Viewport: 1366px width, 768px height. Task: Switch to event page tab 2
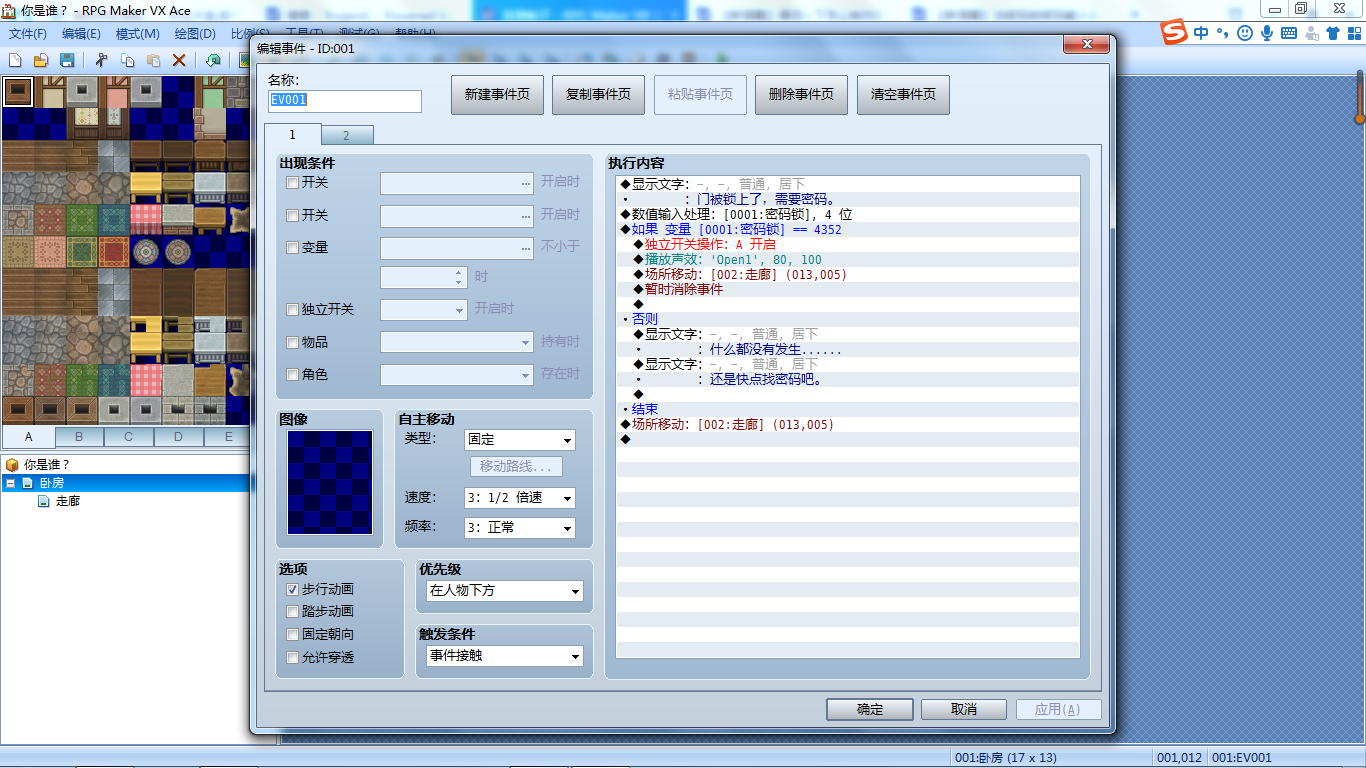(x=347, y=135)
